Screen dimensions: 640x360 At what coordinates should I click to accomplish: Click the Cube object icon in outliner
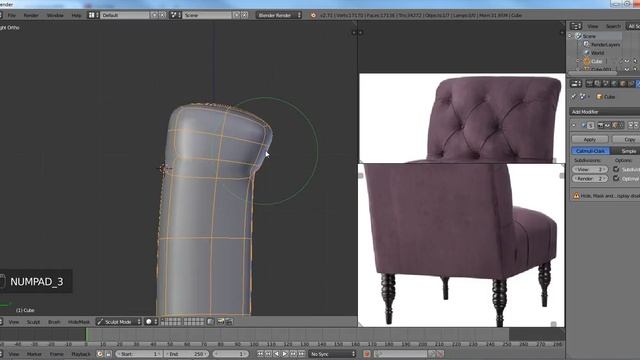(x=587, y=61)
